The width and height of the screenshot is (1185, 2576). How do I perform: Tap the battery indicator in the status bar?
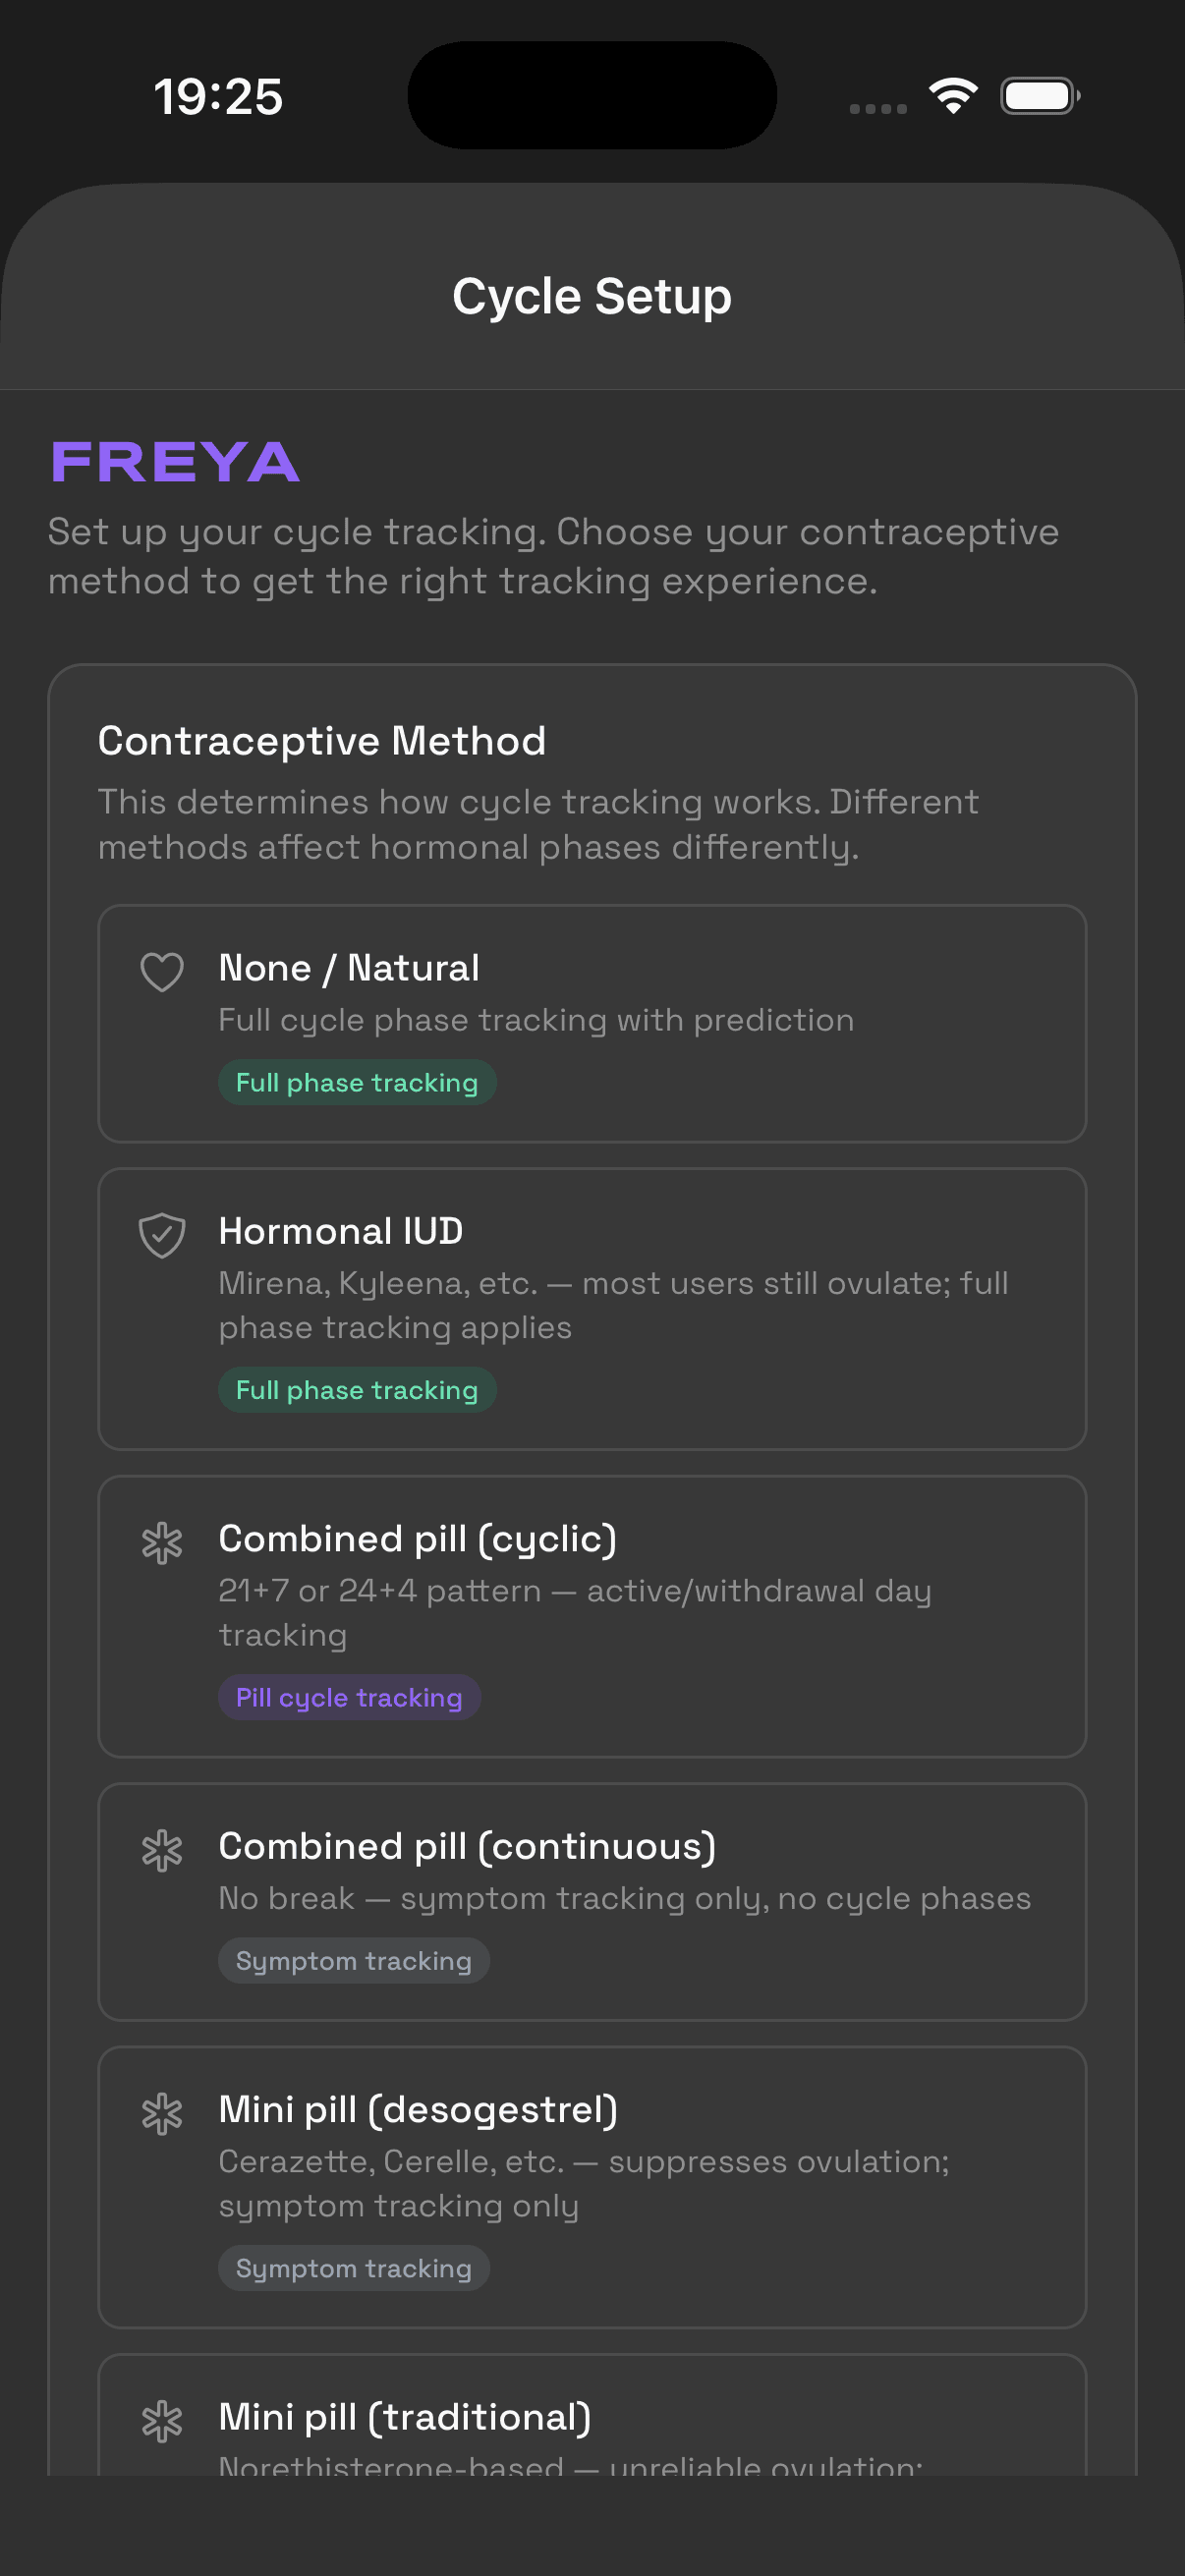coord(1040,95)
